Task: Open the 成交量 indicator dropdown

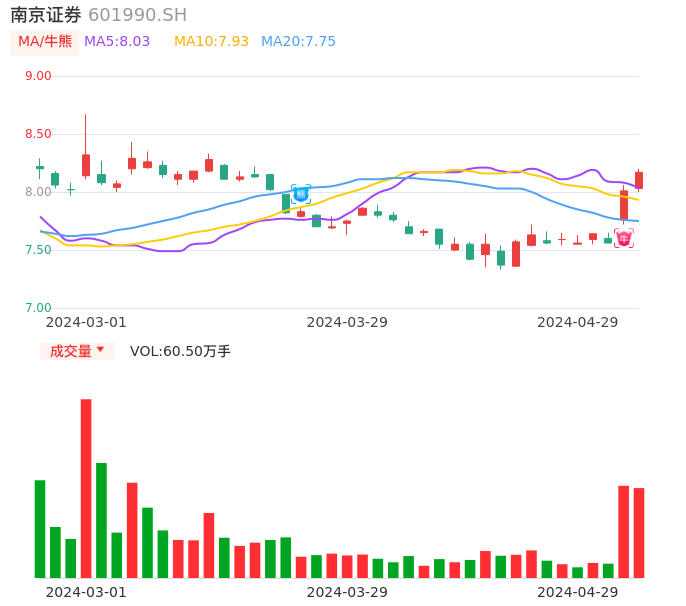Action: (77, 351)
